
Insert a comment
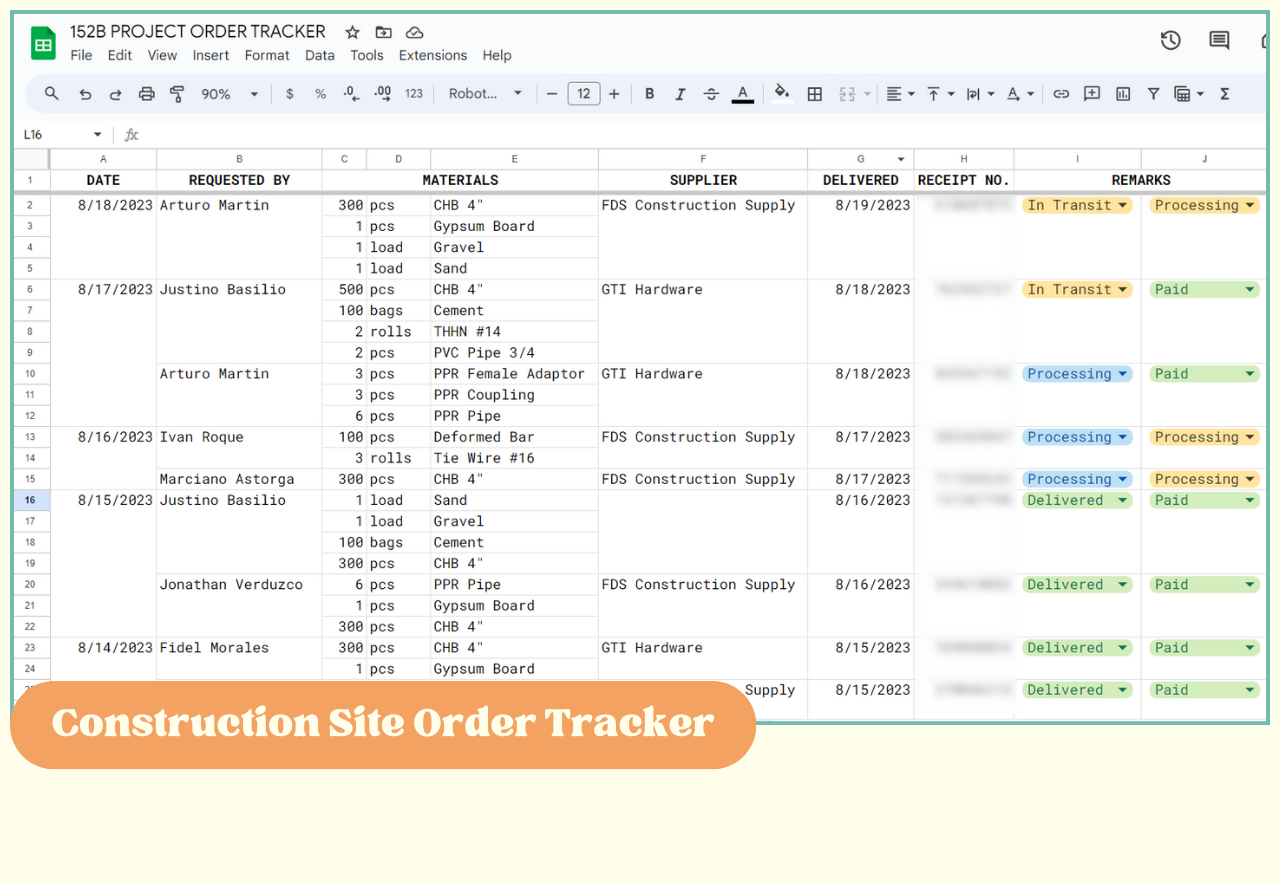(1092, 94)
